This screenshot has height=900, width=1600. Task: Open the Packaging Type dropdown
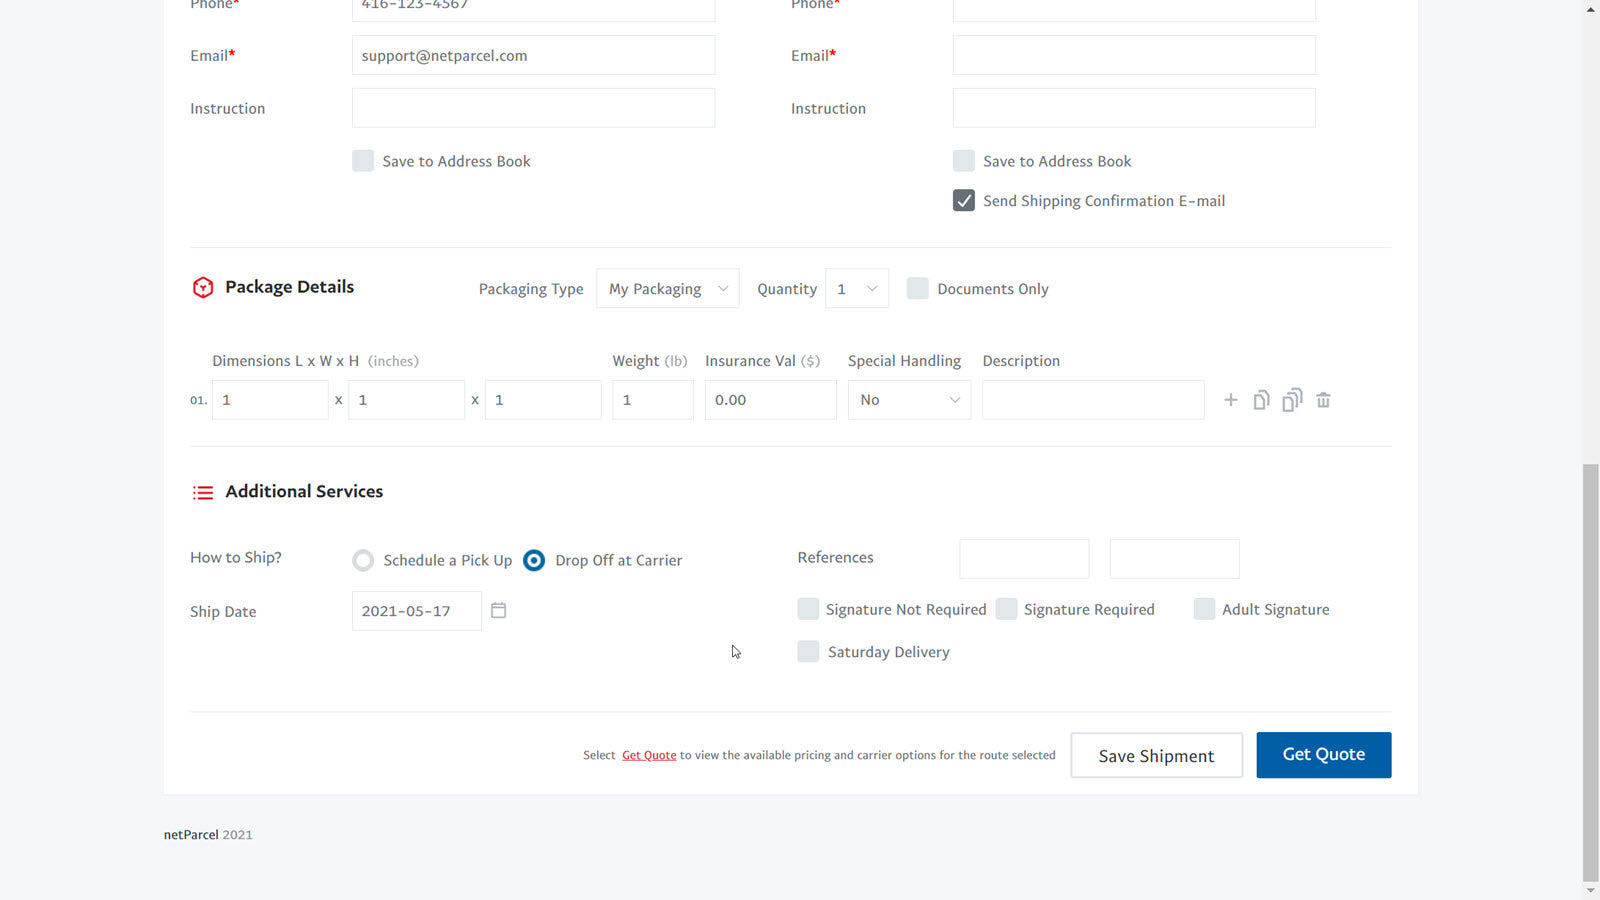click(x=668, y=288)
